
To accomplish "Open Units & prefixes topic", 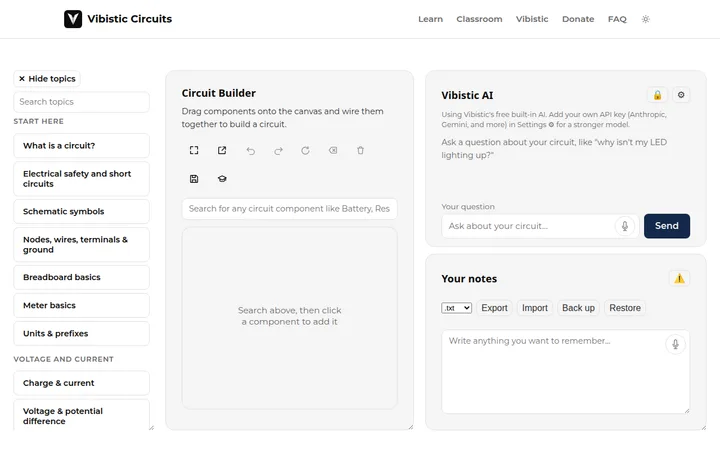I will (81, 333).
